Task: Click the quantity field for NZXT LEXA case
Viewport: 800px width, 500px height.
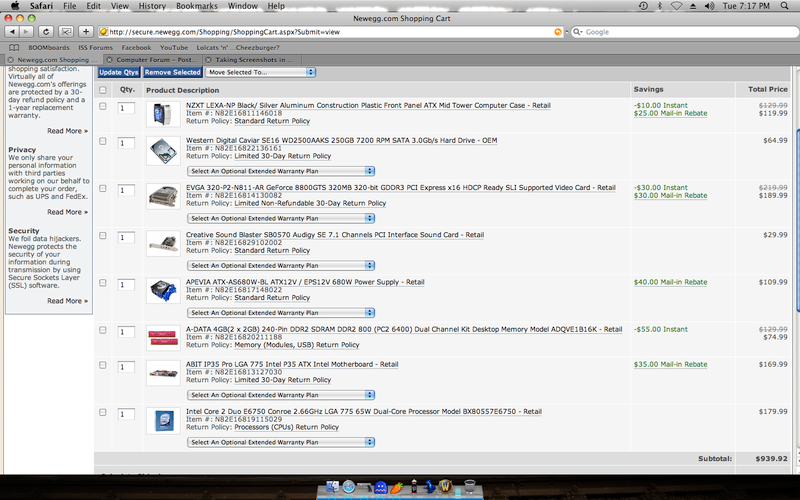Action: tap(126, 108)
